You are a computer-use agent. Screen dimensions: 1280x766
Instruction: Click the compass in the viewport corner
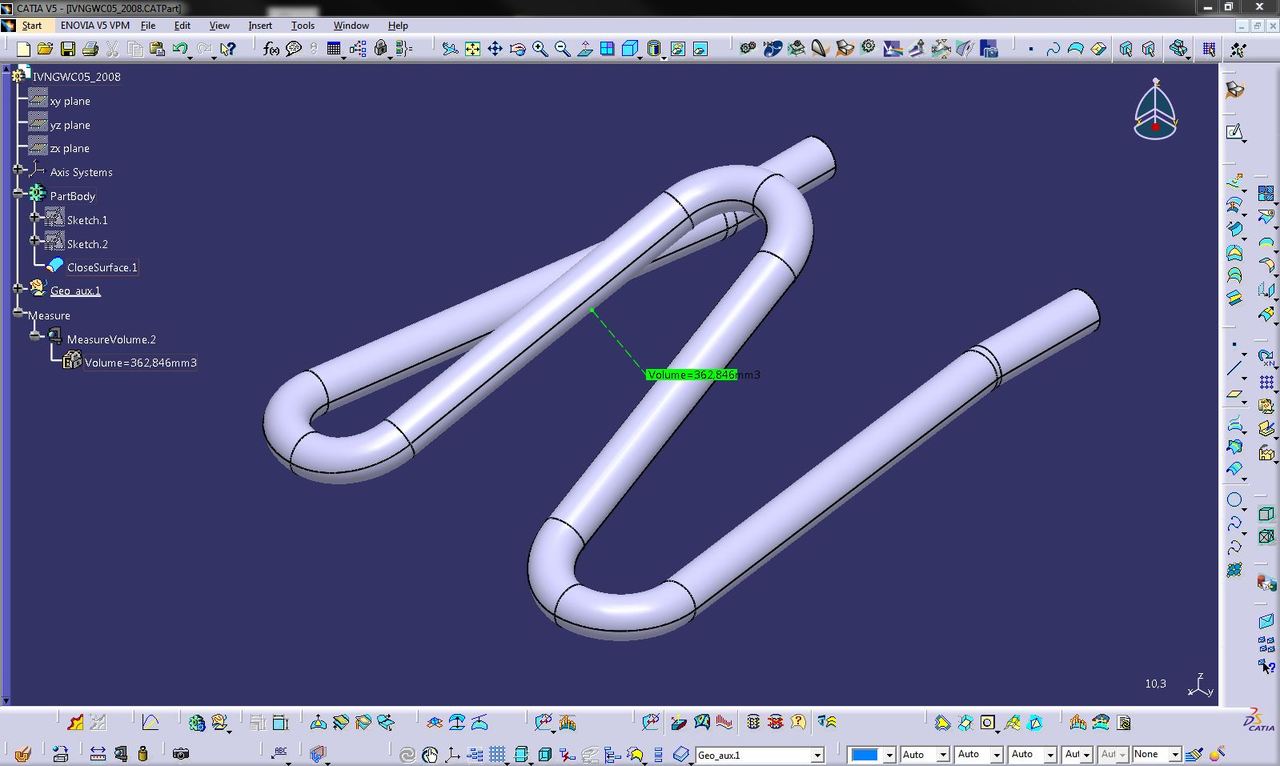coord(1155,110)
